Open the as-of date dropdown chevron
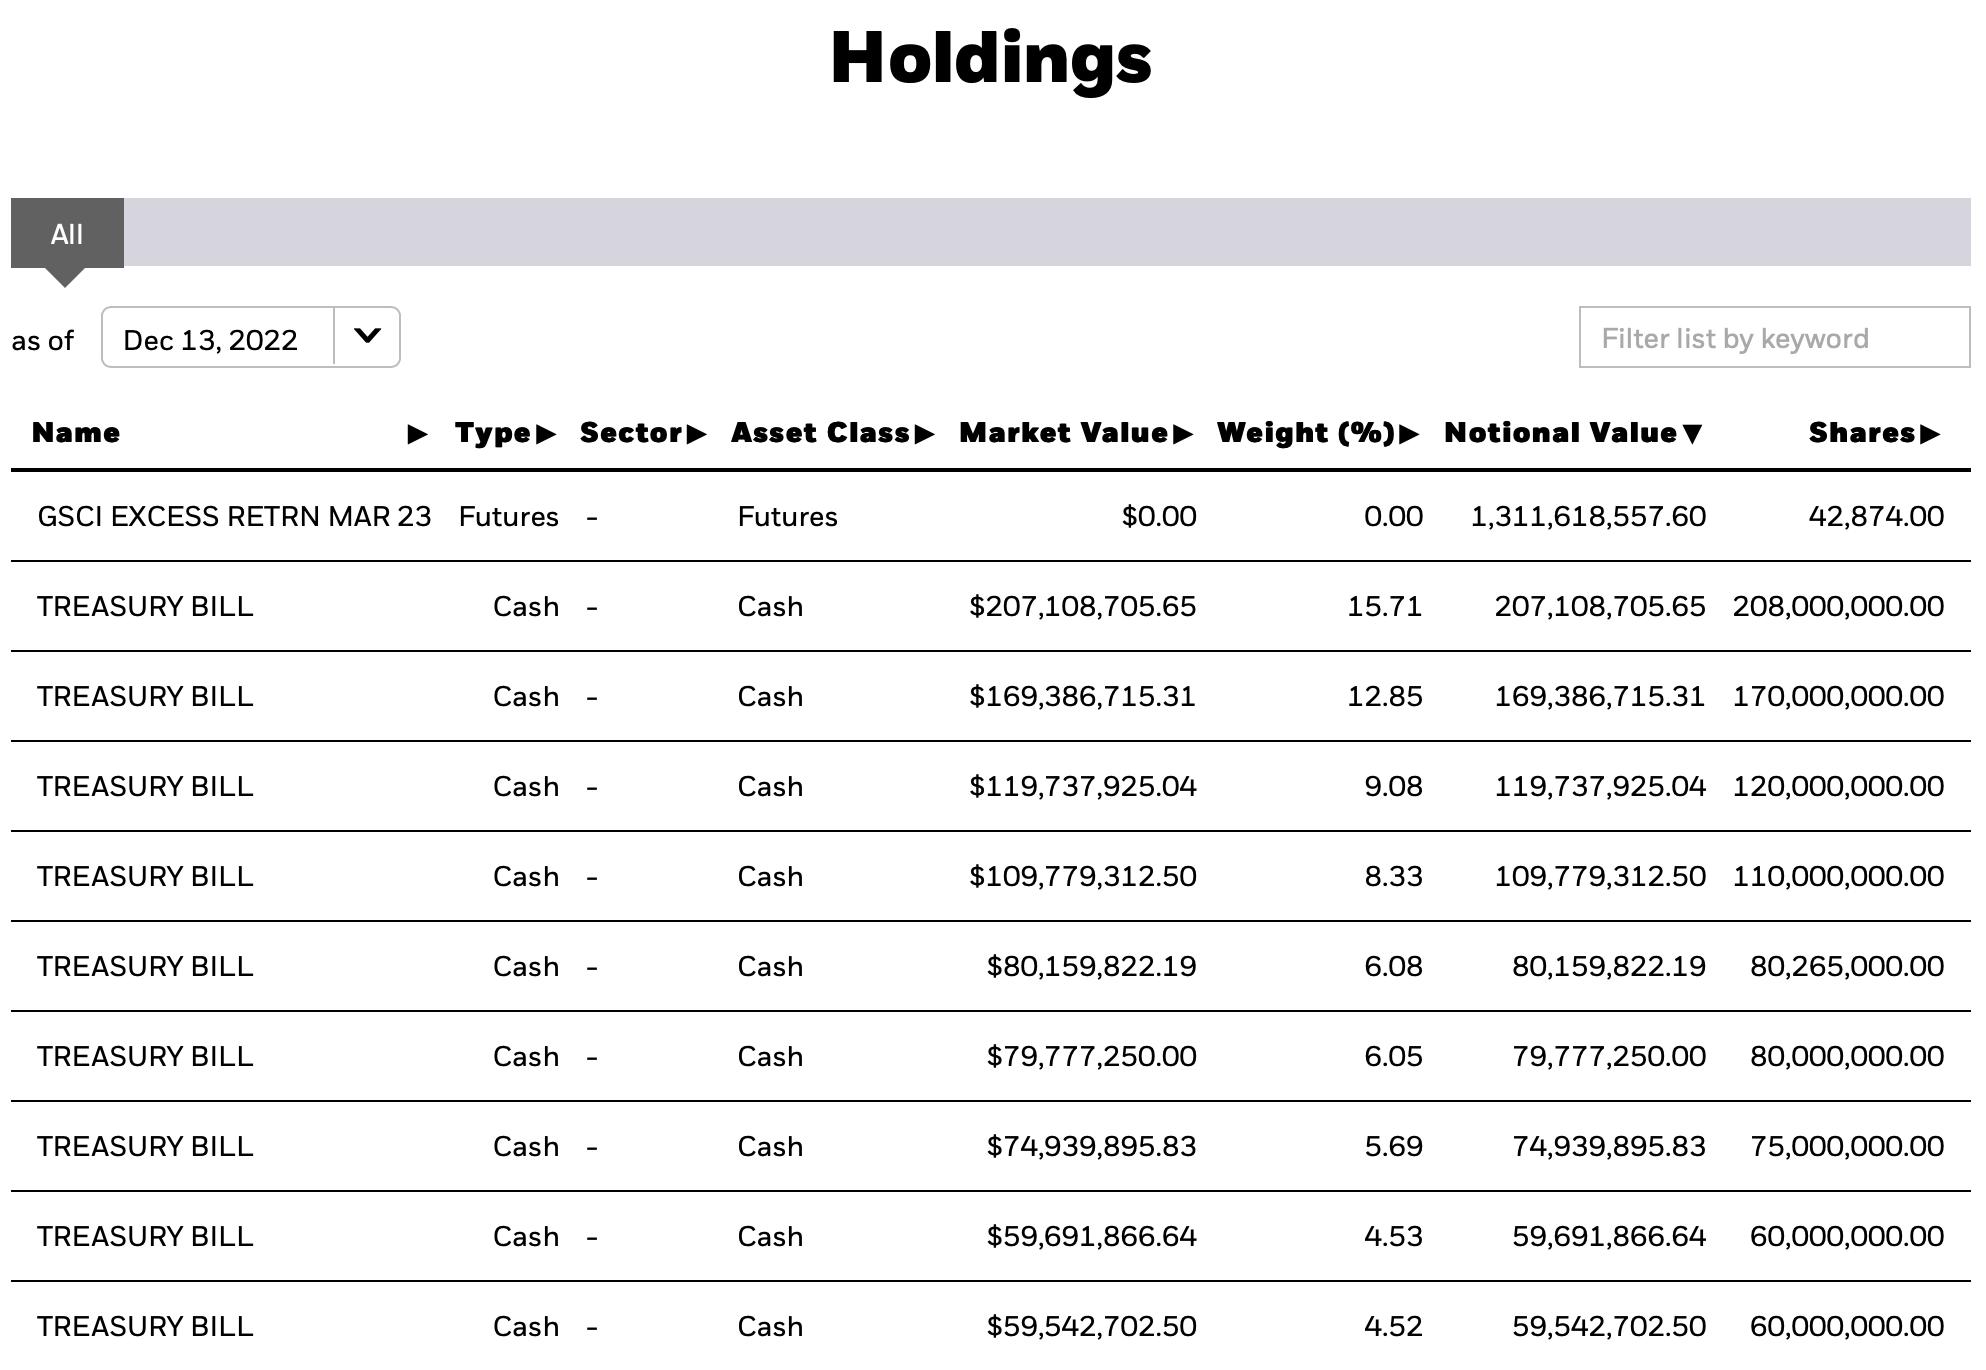 [367, 337]
